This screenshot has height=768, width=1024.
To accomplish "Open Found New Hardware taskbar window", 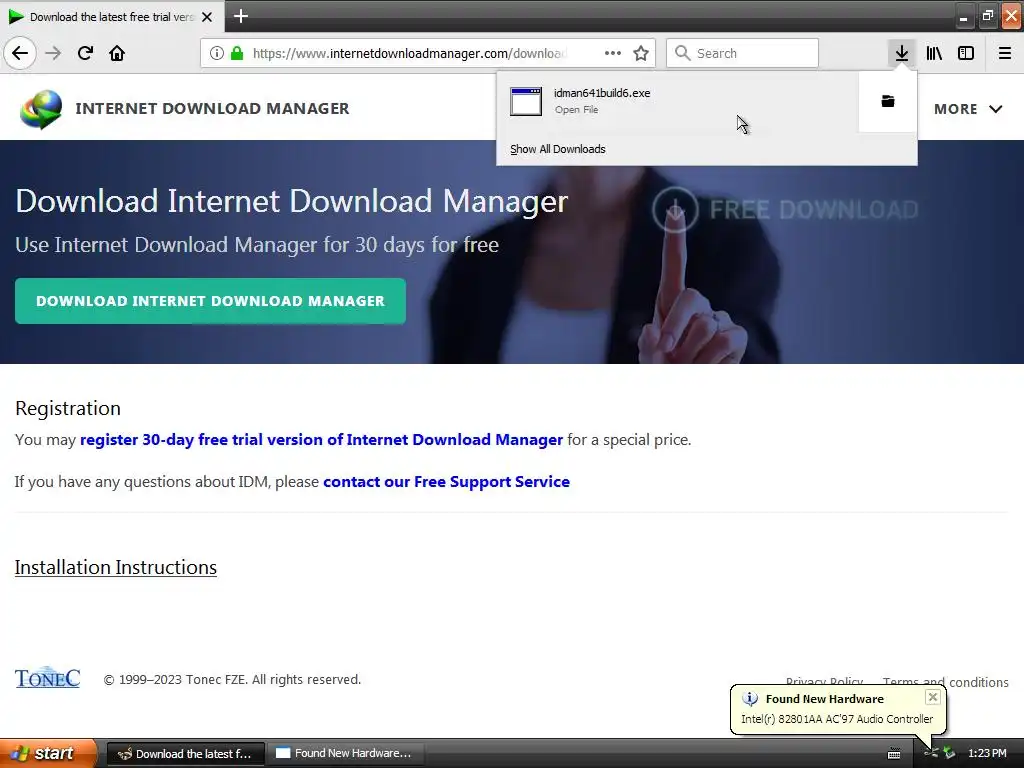I will [346, 754].
